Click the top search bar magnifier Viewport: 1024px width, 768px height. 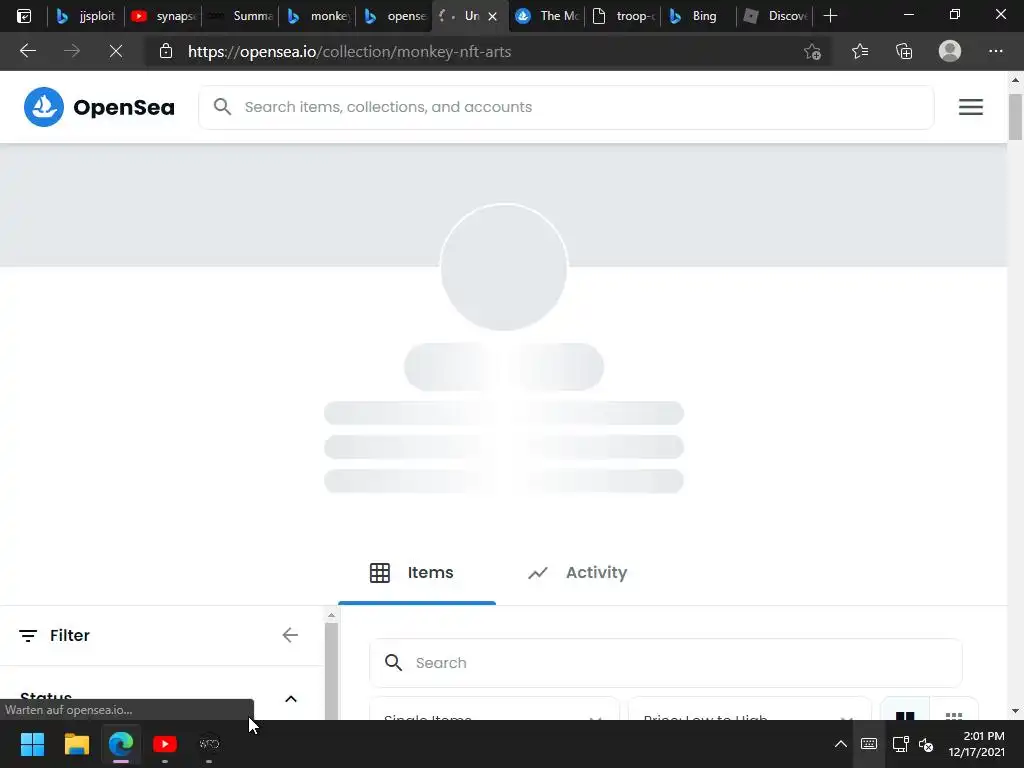click(222, 106)
